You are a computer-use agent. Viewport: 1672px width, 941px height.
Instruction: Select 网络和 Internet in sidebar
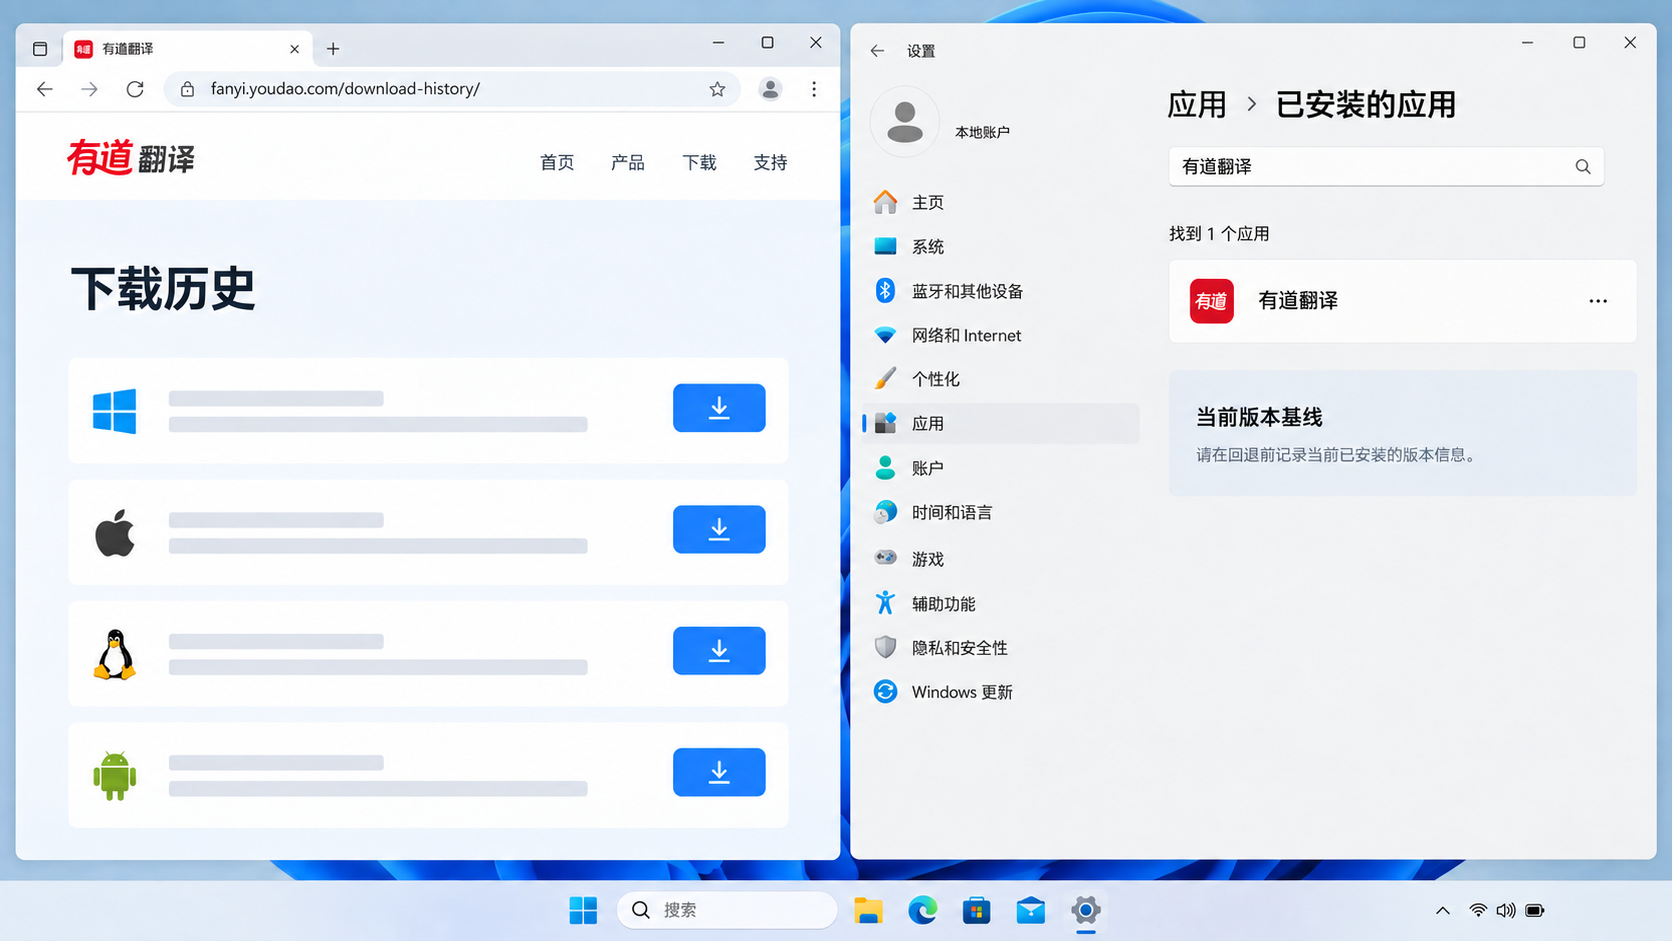[1000, 335]
